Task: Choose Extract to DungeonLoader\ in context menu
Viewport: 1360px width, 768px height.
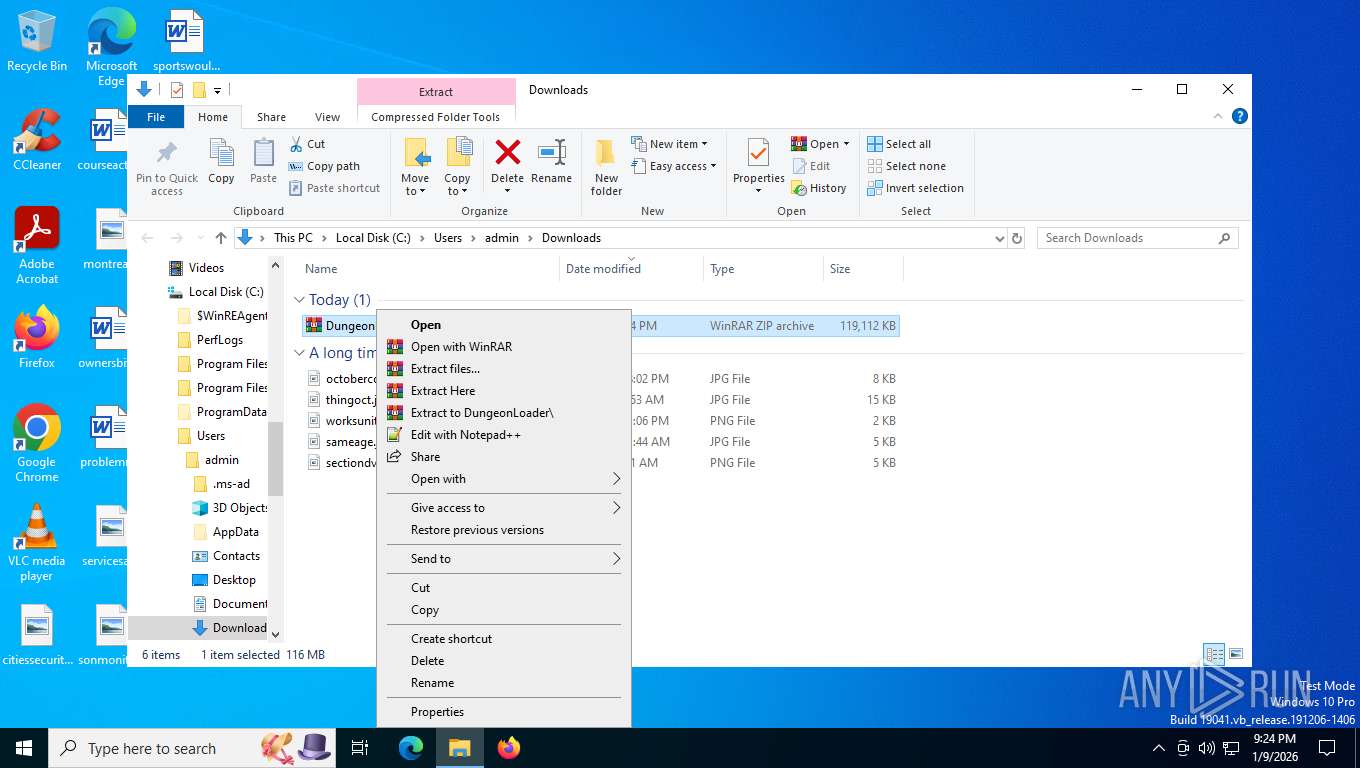Action: [504, 413]
